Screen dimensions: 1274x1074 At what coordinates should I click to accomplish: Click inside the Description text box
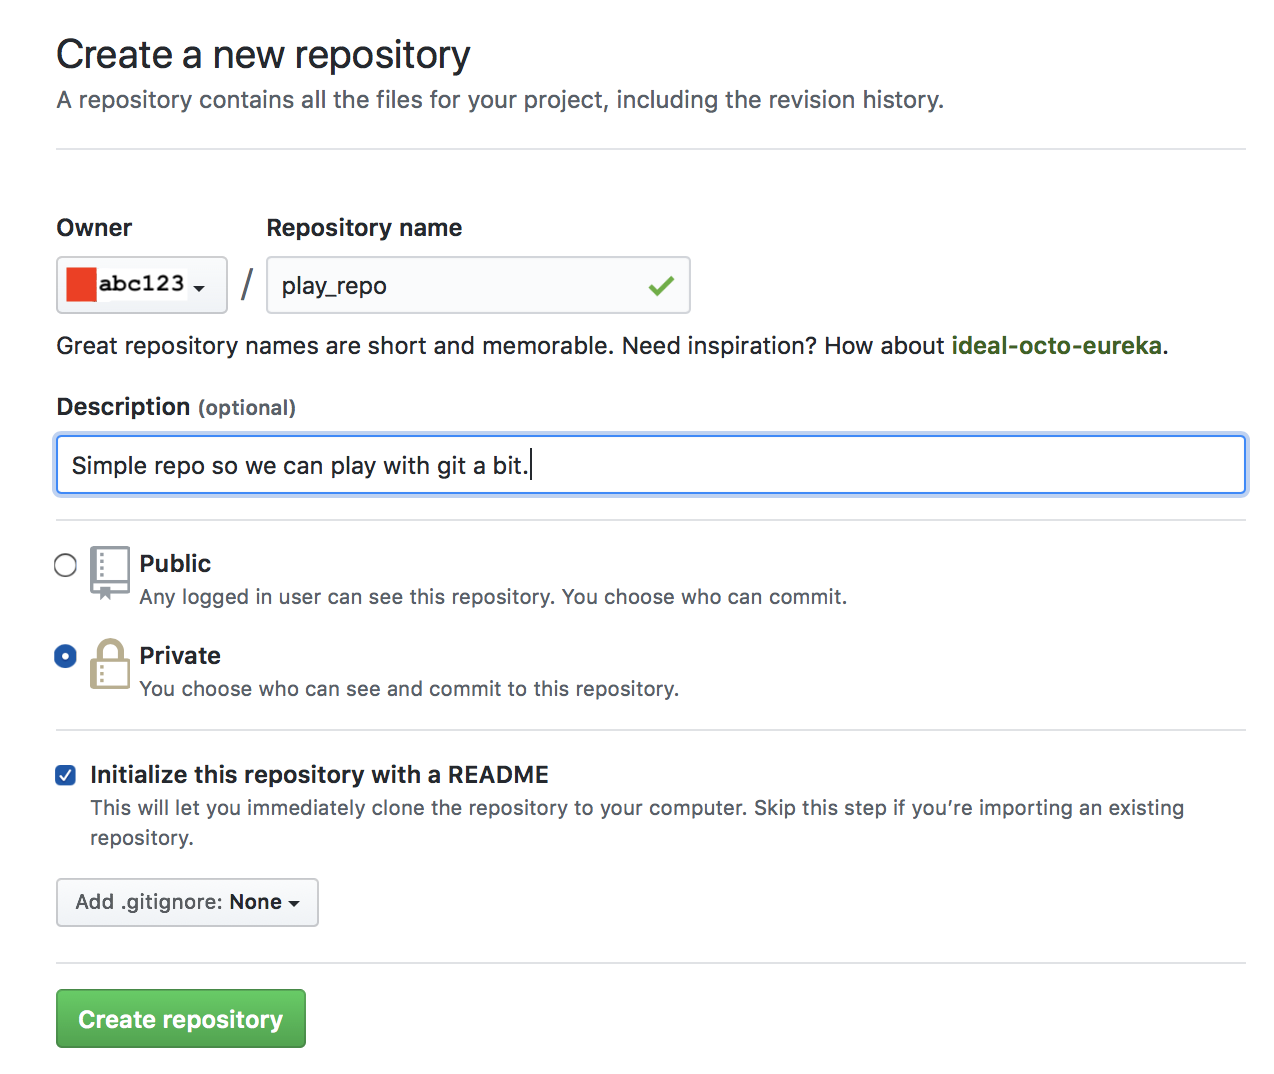[x=650, y=465]
